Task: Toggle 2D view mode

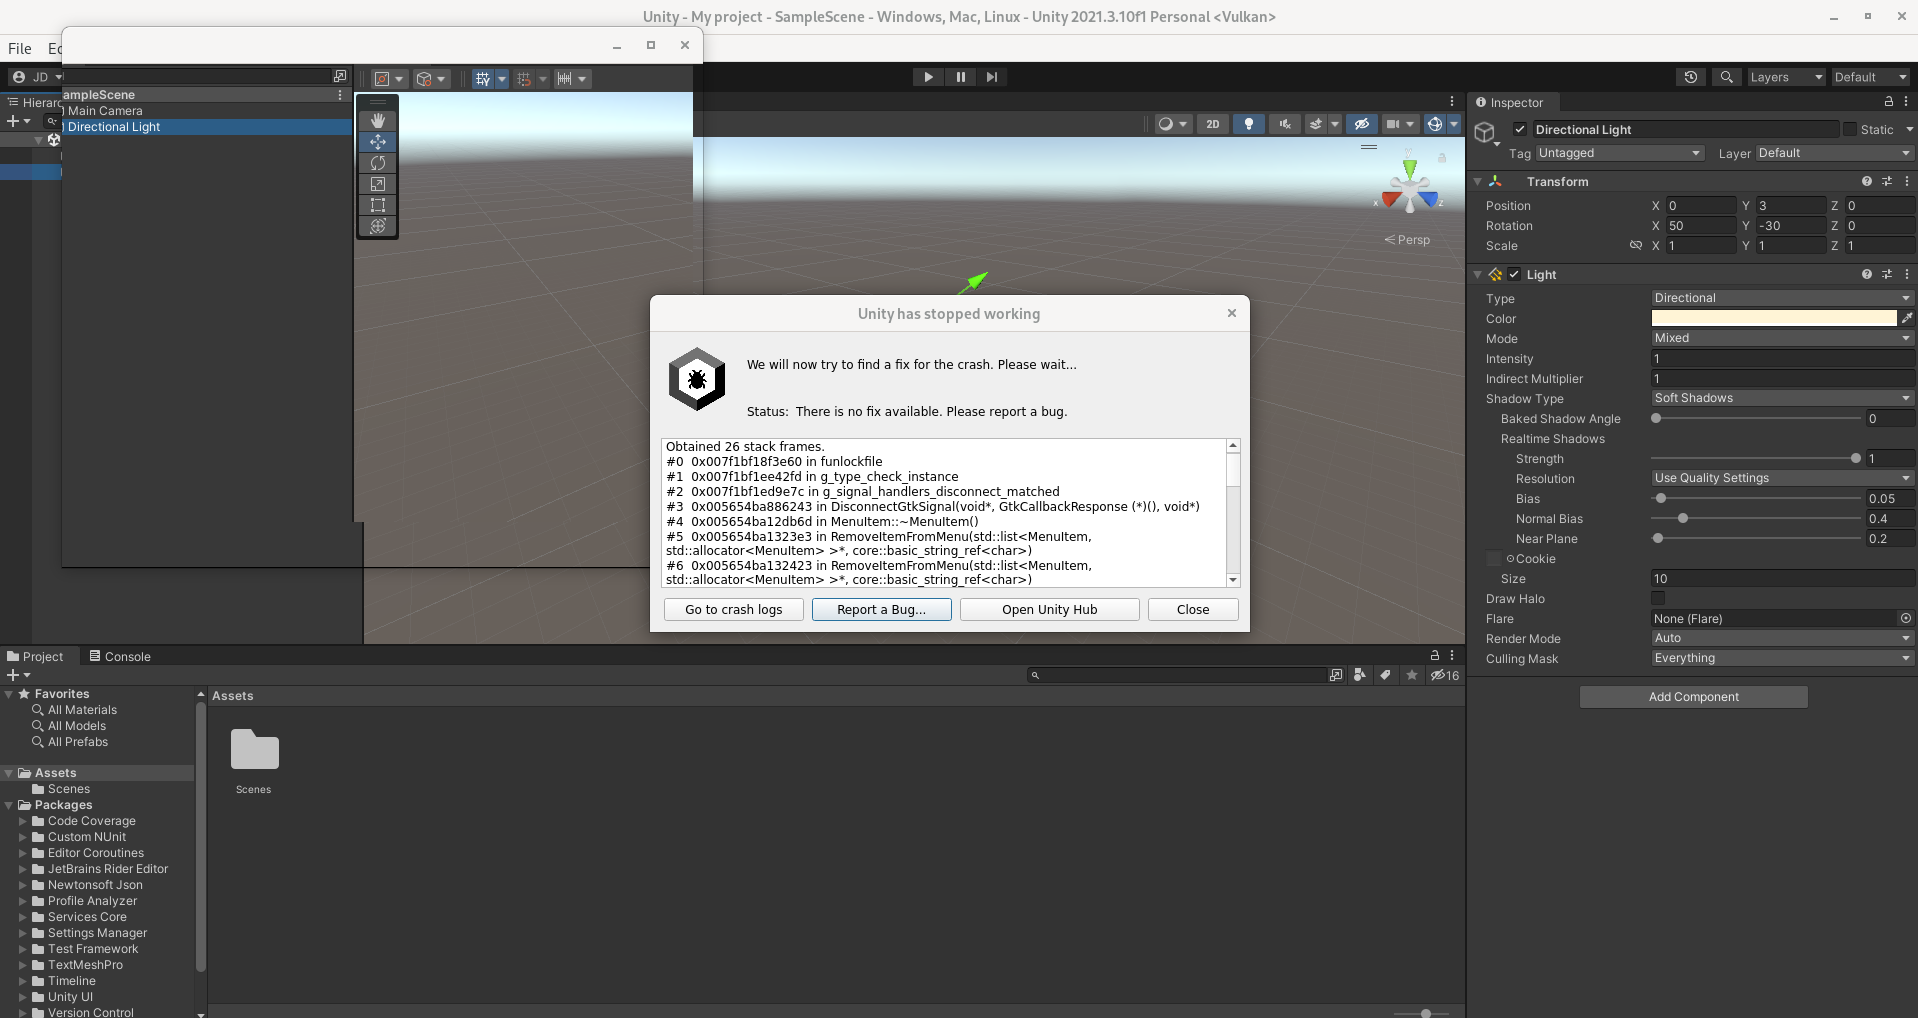Action: click(1213, 124)
